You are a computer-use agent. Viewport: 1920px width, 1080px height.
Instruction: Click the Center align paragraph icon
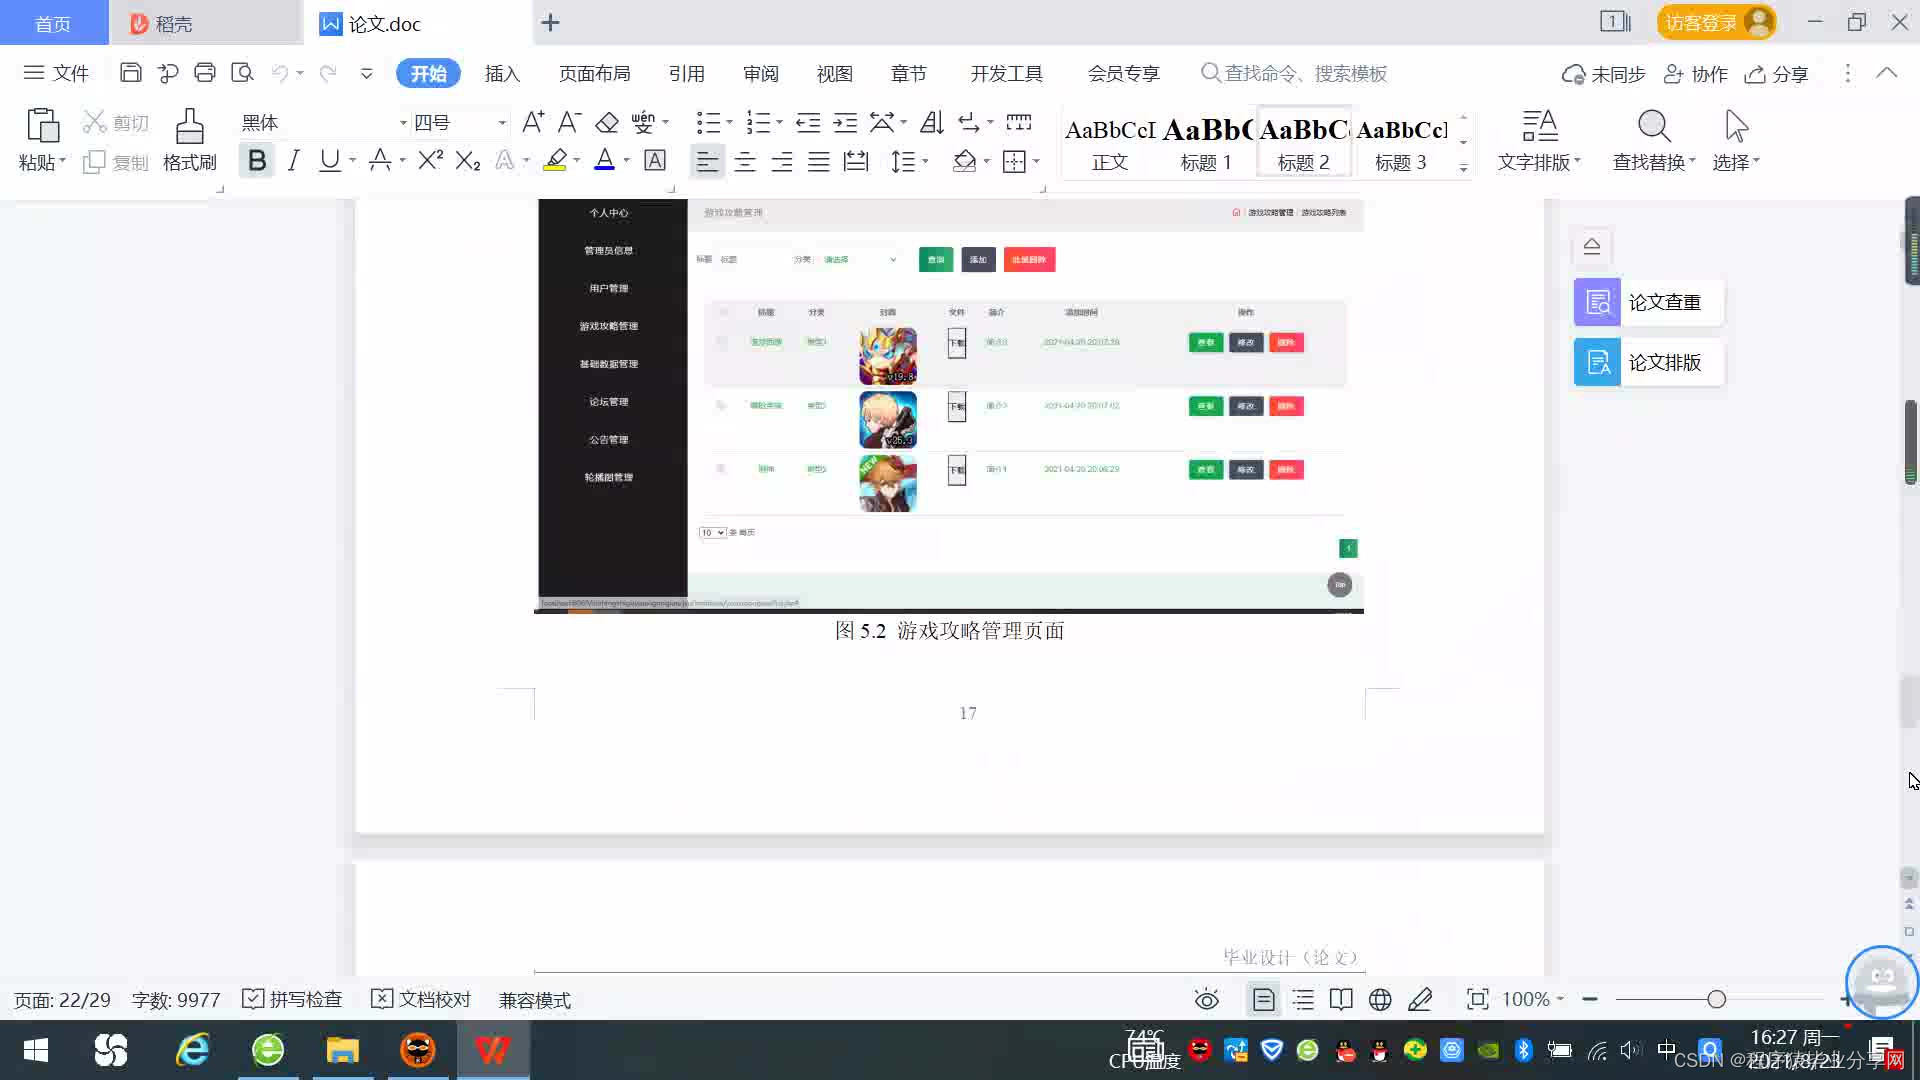click(745, 161)
